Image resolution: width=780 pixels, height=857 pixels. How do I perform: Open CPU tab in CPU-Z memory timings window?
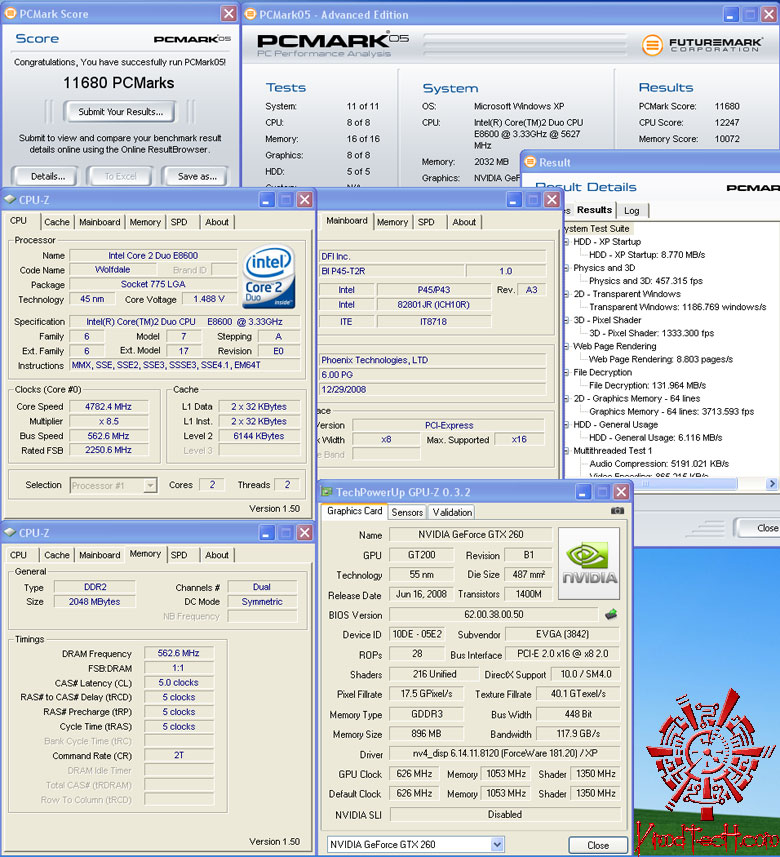tap(18, 555)
